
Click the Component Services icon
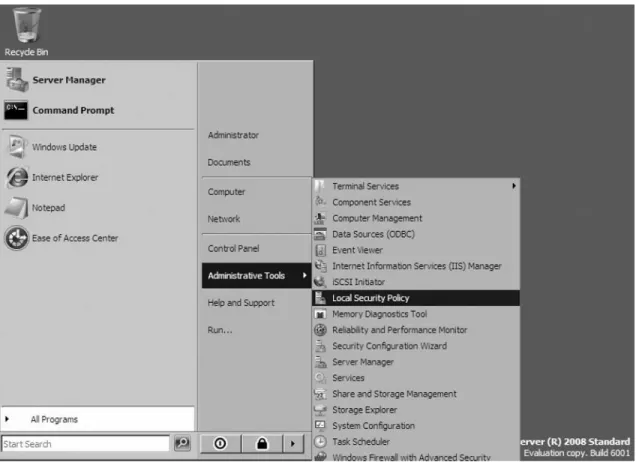pos(320,202)
